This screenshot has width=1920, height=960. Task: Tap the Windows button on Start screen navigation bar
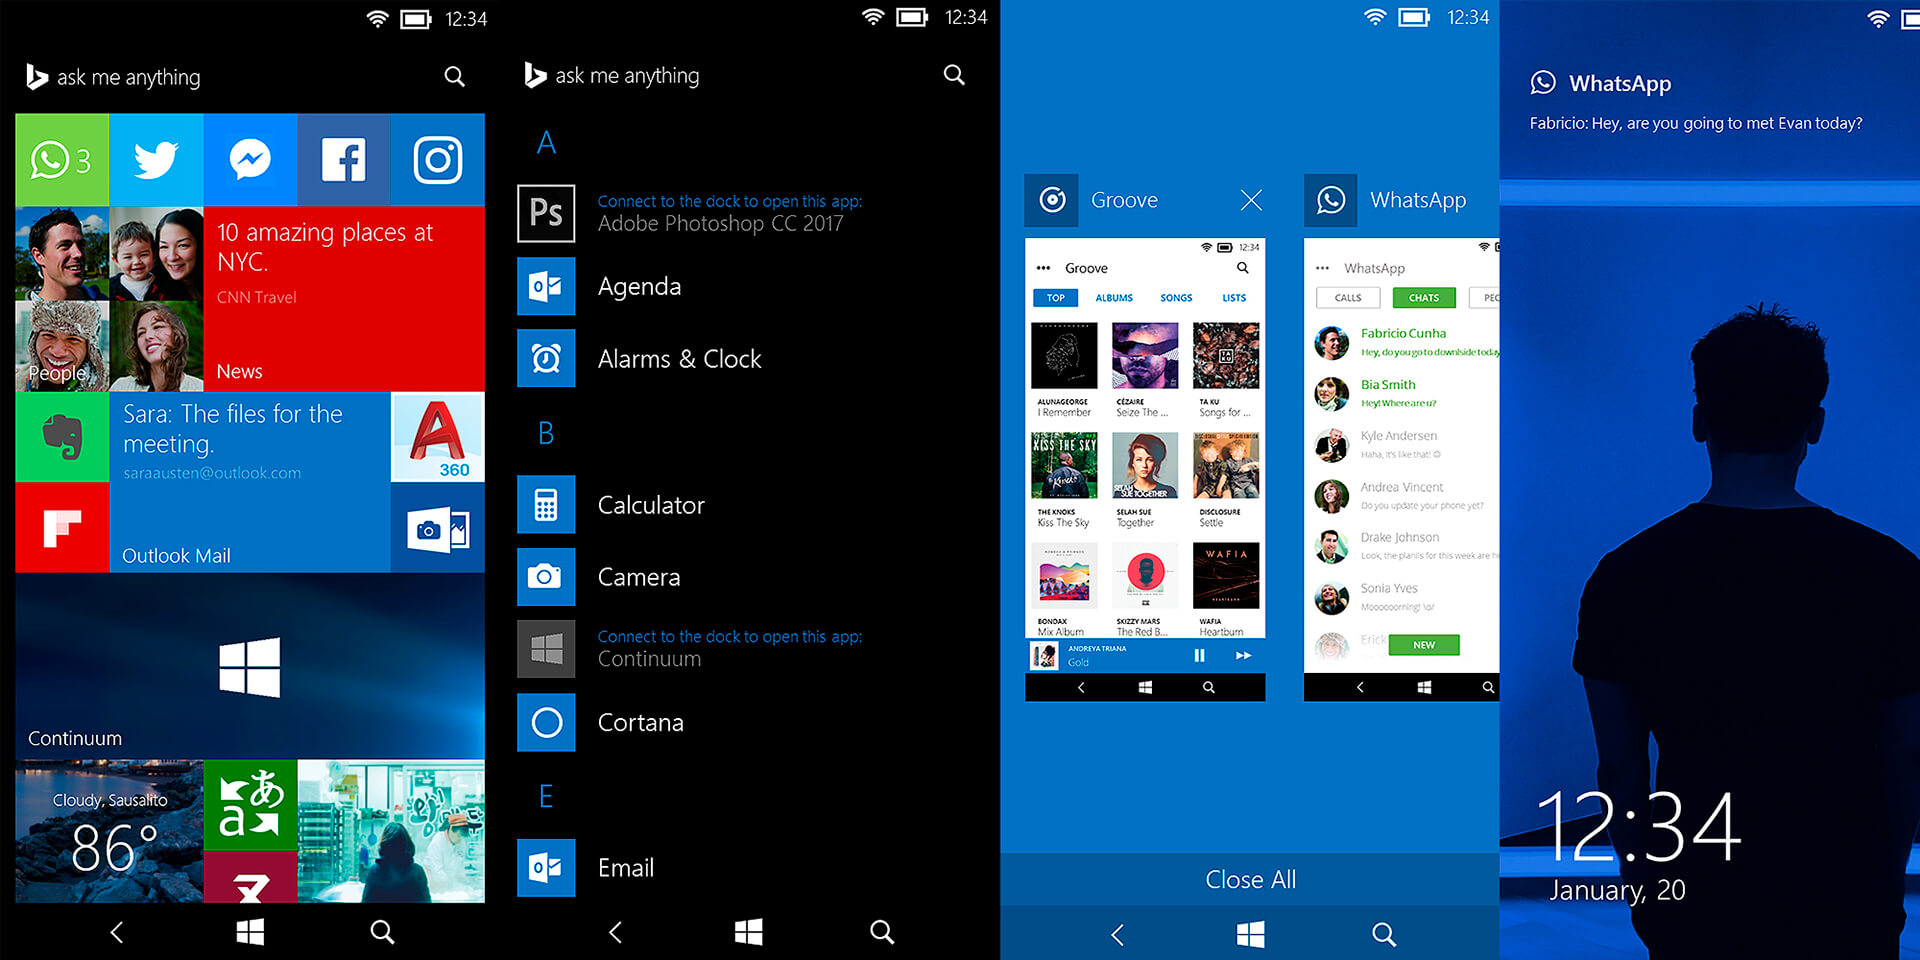(x=250, y=932)
